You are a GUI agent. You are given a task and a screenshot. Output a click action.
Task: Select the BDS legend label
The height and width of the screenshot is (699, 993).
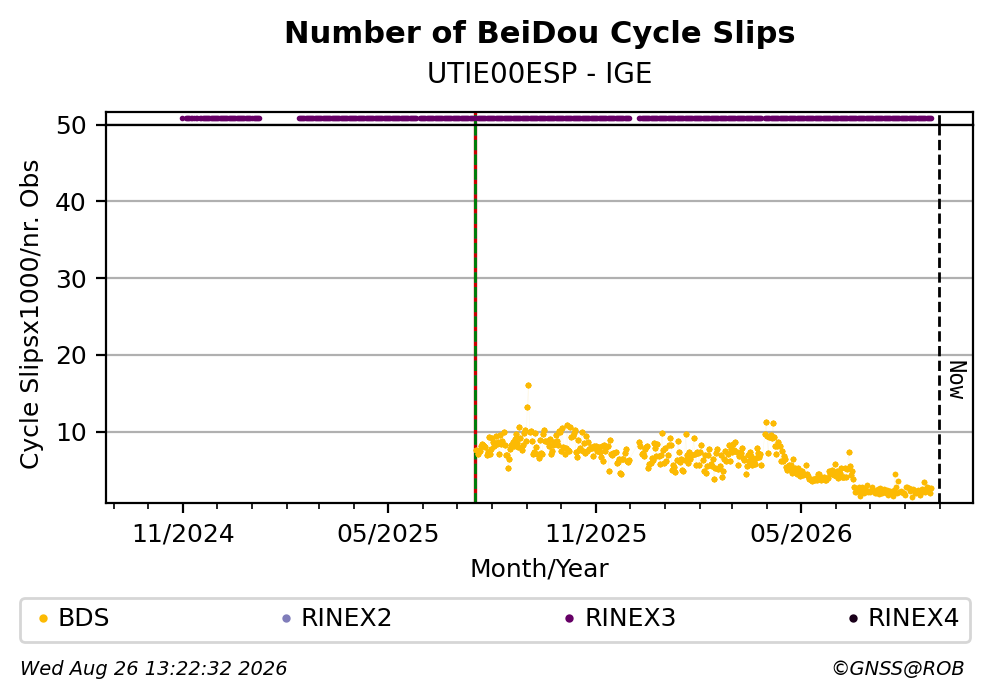tap(84, 618)
